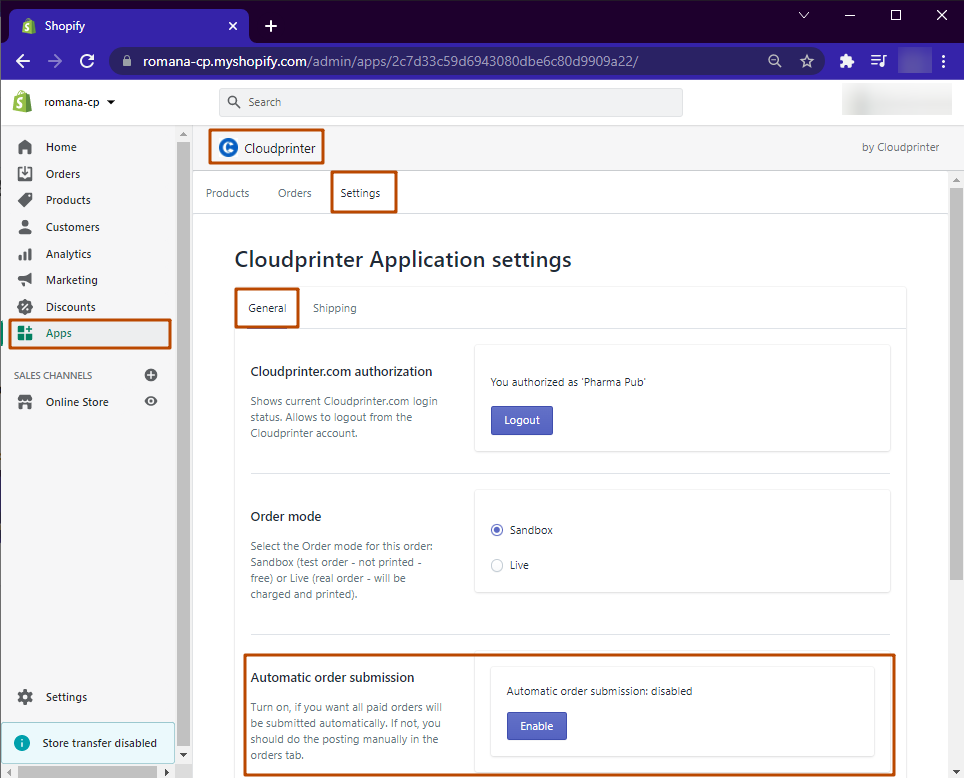Viewport: 964px width, 778px height.
Task: Switch to the Cloudprinter Orders tab
Action: (x=294, y=193)
